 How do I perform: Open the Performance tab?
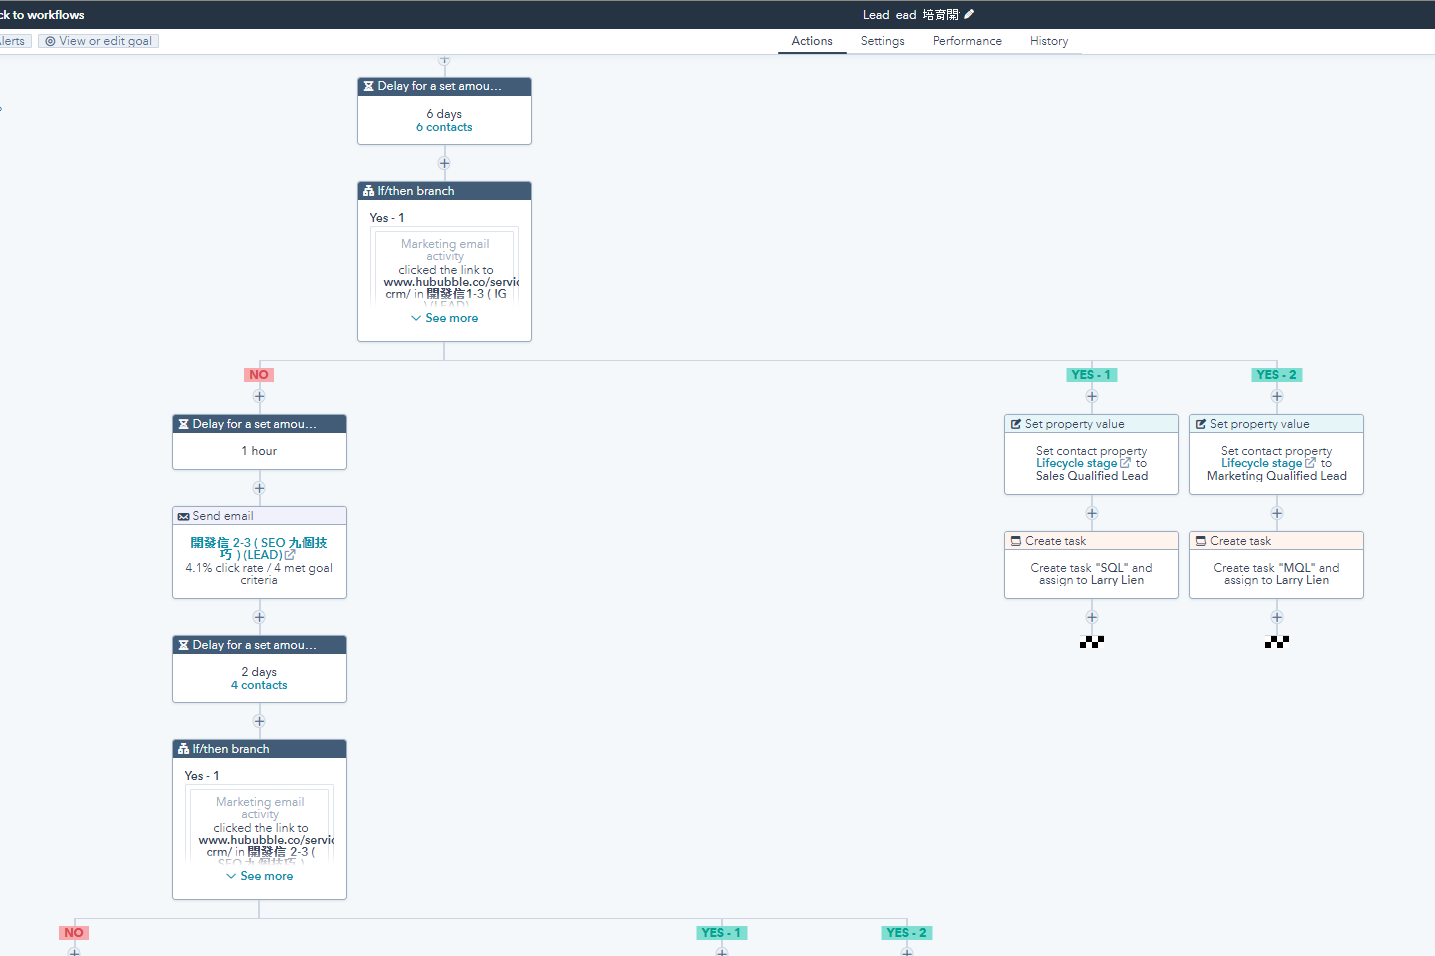[967, 41]
